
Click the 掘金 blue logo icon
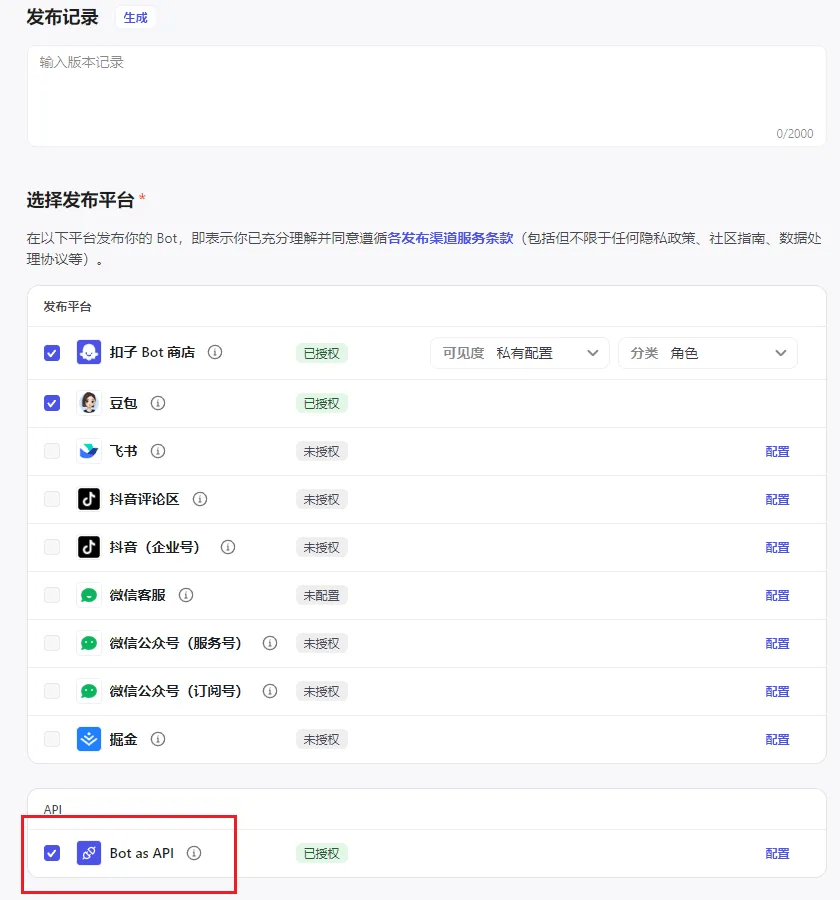point(89,739)
